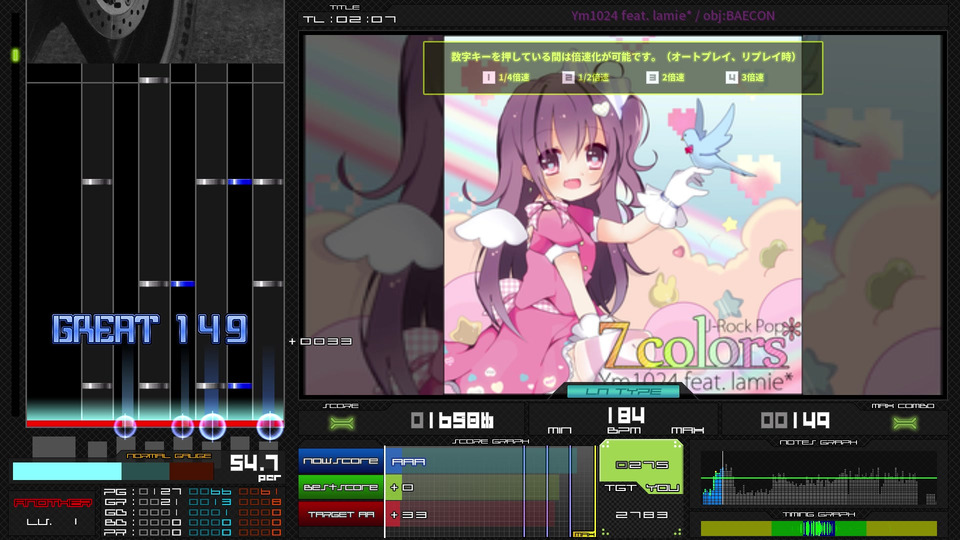Select the YOU tab

(662, 488)
